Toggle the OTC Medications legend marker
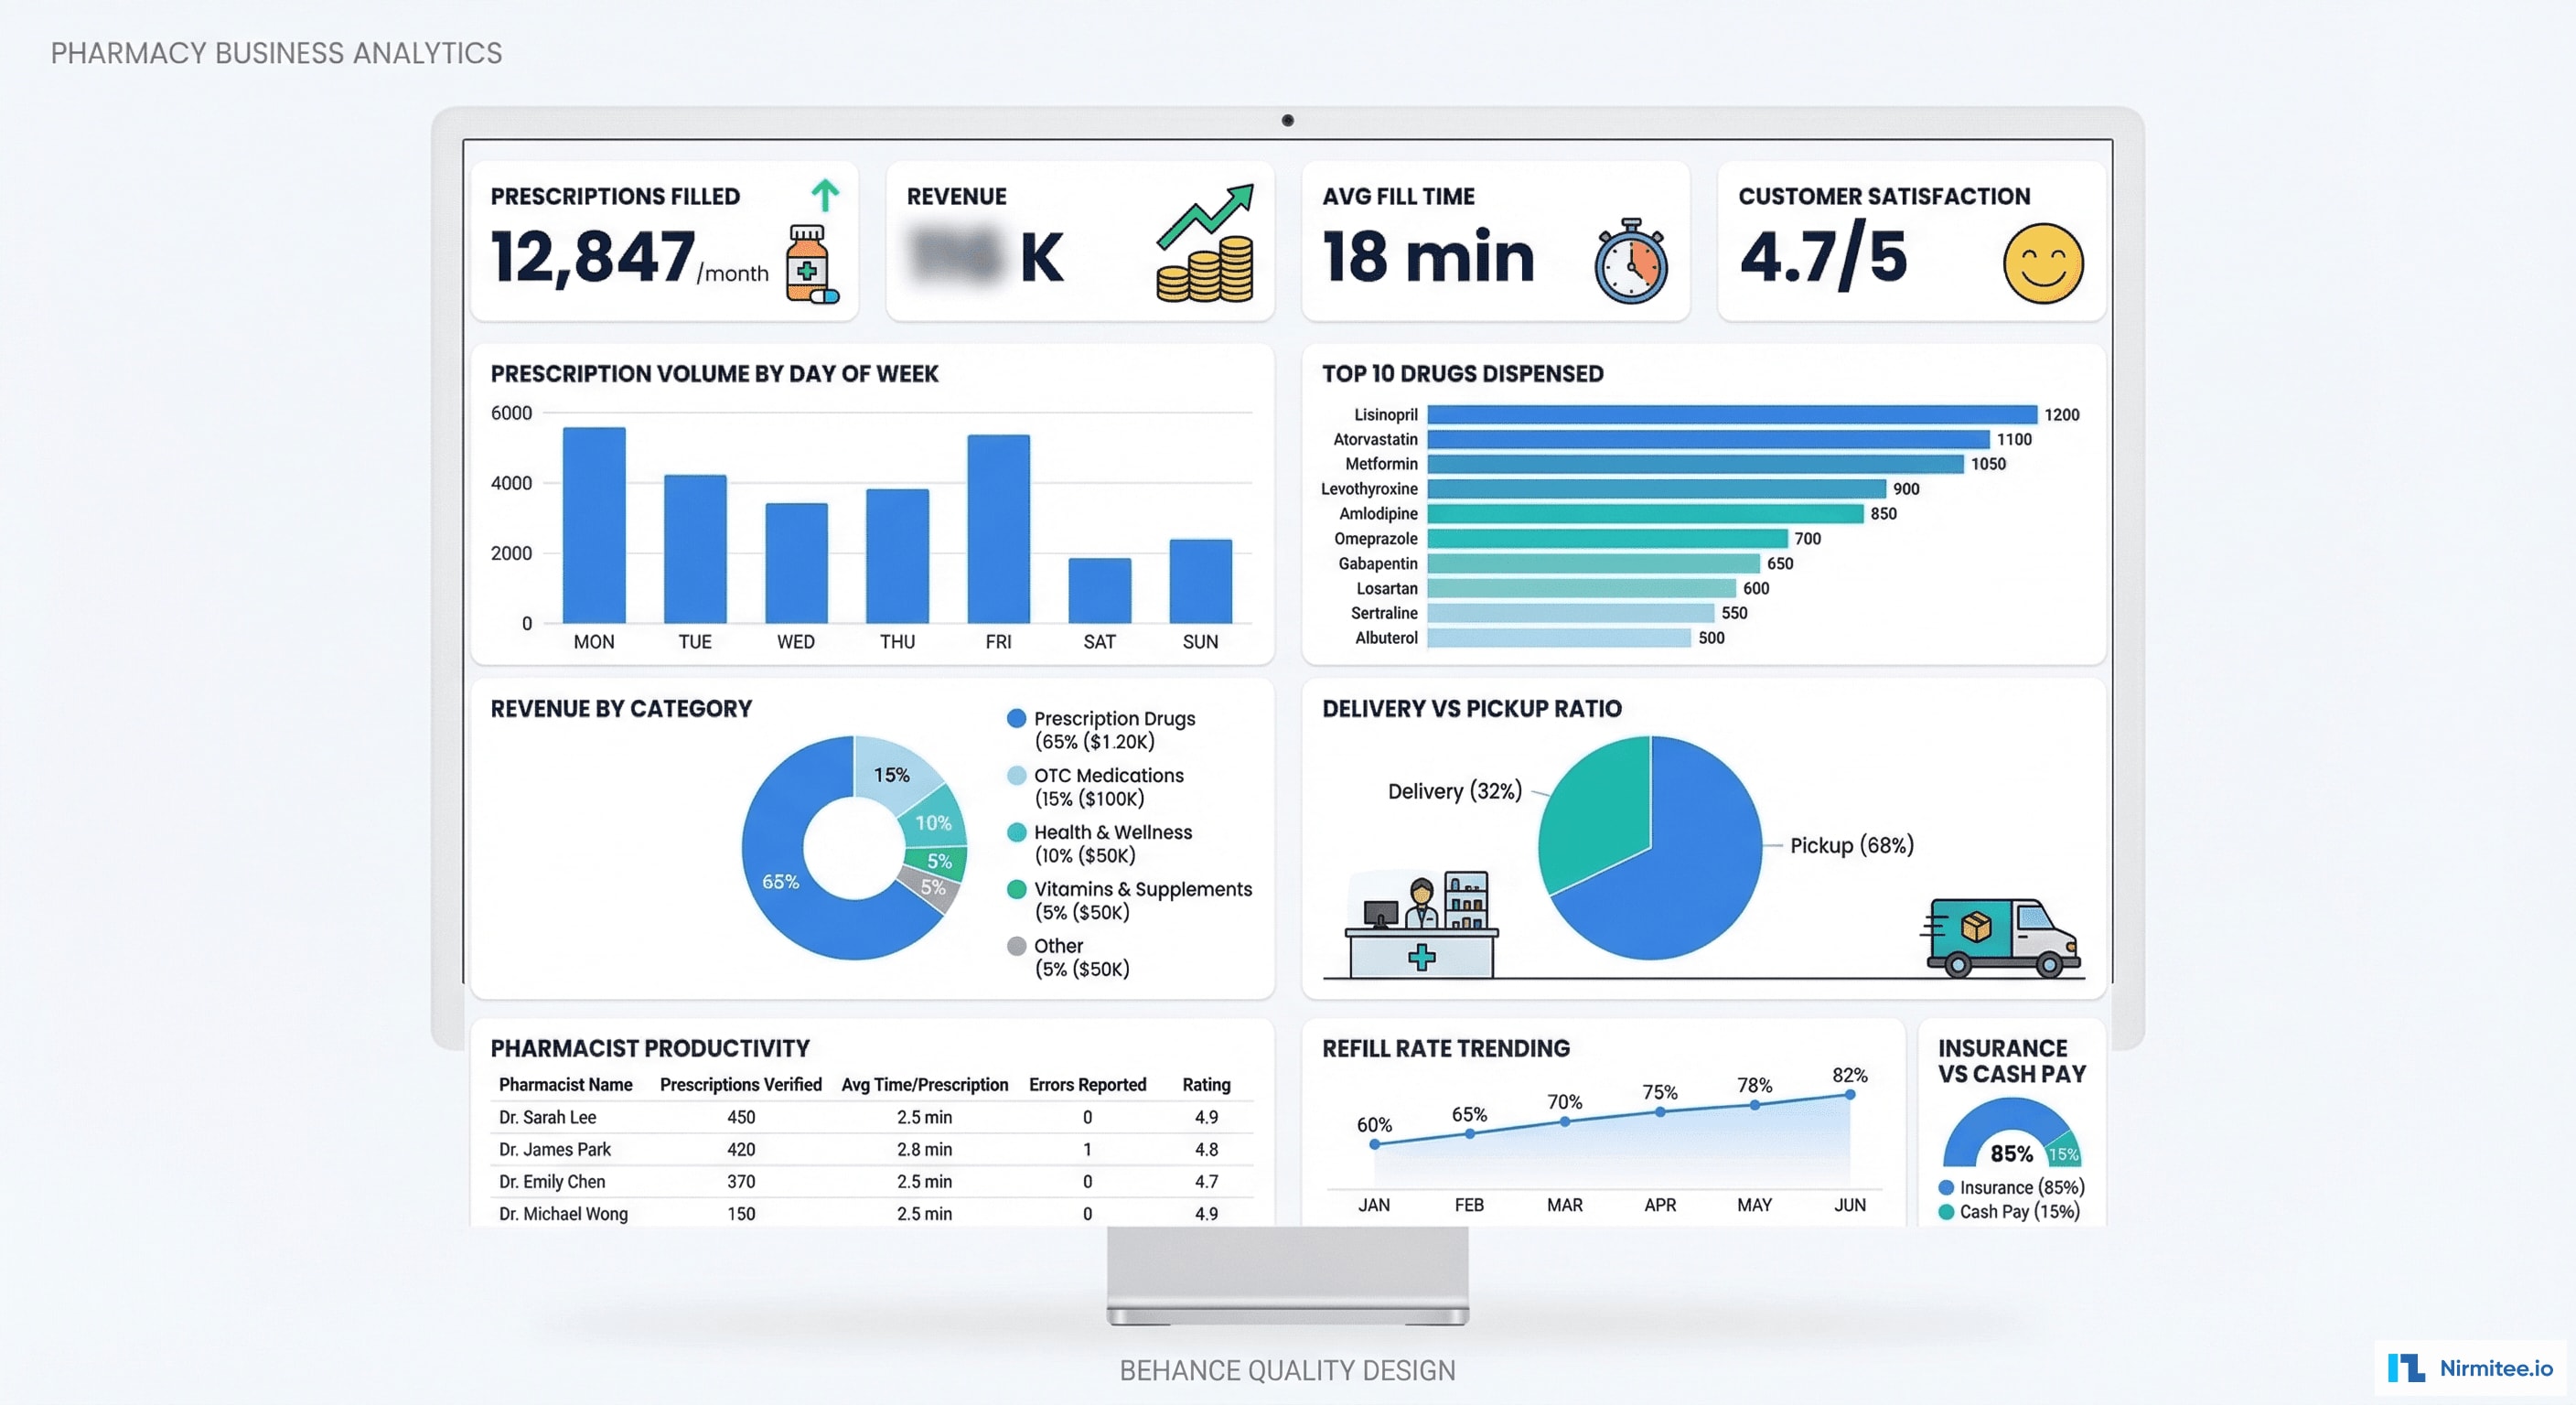The image size is (2576, 1405). pos(1016,775)
